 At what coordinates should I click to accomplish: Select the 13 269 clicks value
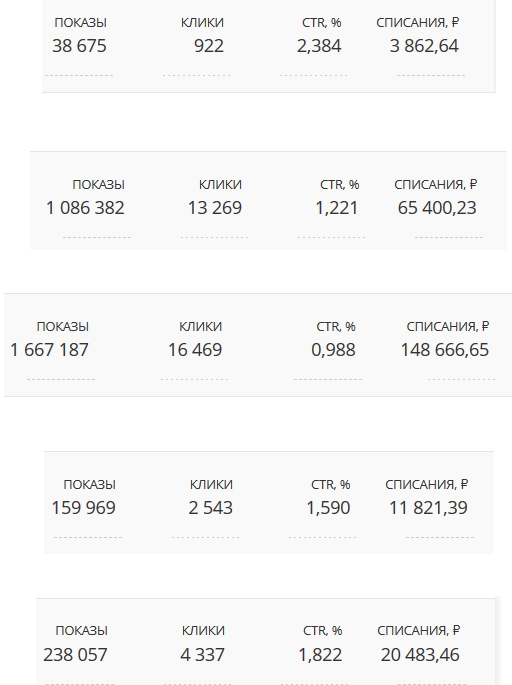(x=214, y=208)
